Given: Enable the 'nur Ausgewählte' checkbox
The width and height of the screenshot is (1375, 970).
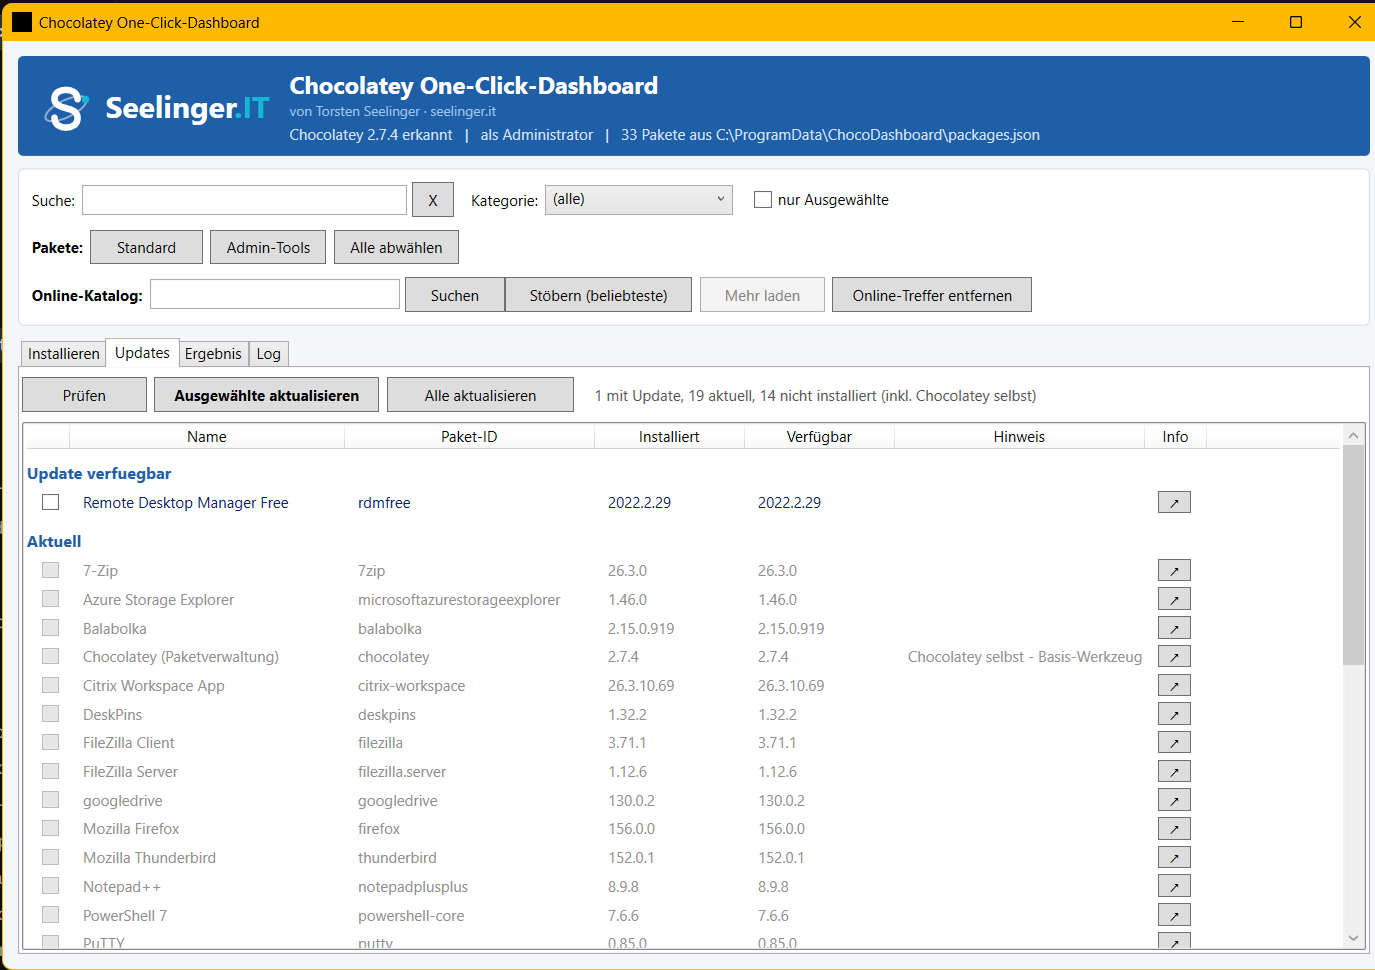Looking at the screenshot, I should (x=763, y=200).
